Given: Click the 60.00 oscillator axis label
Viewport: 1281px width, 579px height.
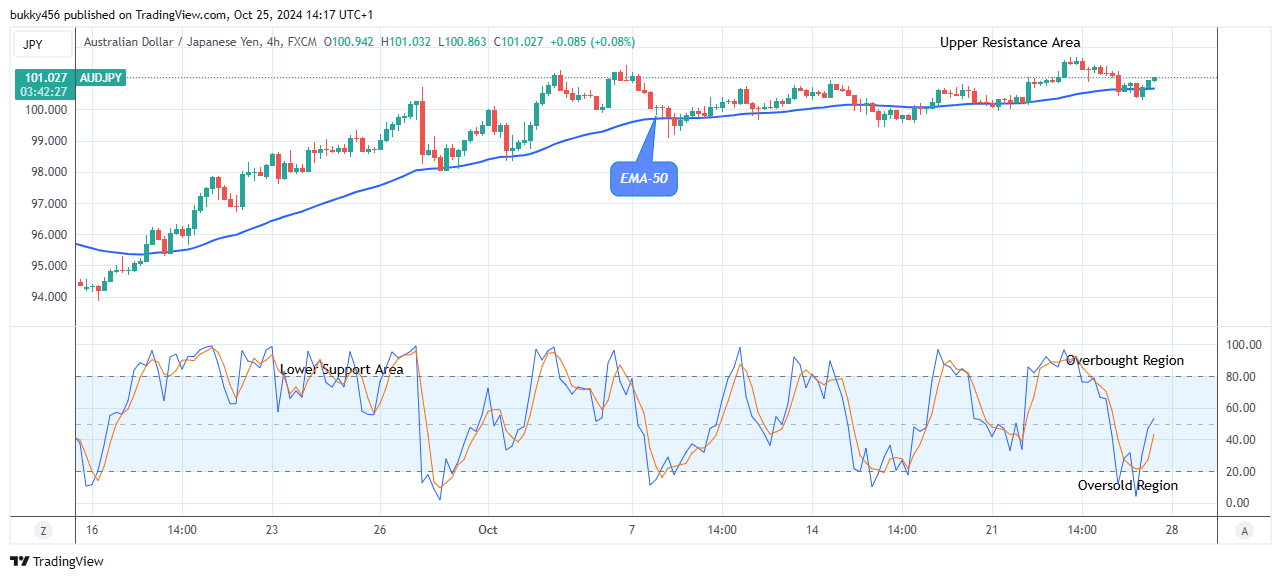Looking at the screenshot, I should [1240, 408].
